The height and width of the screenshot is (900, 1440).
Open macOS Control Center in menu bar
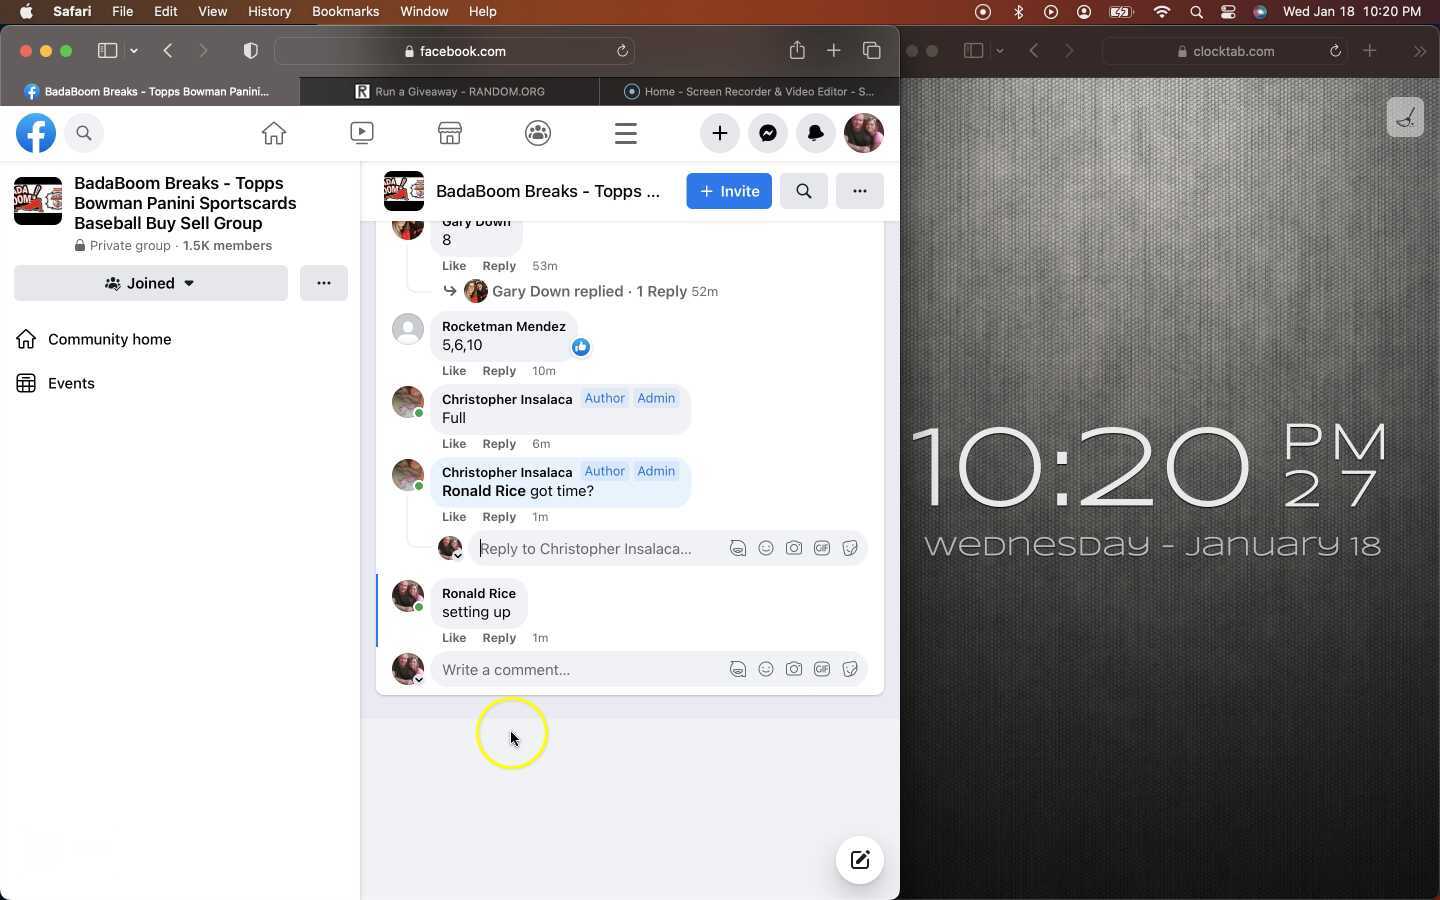[x=1228, y=12]
